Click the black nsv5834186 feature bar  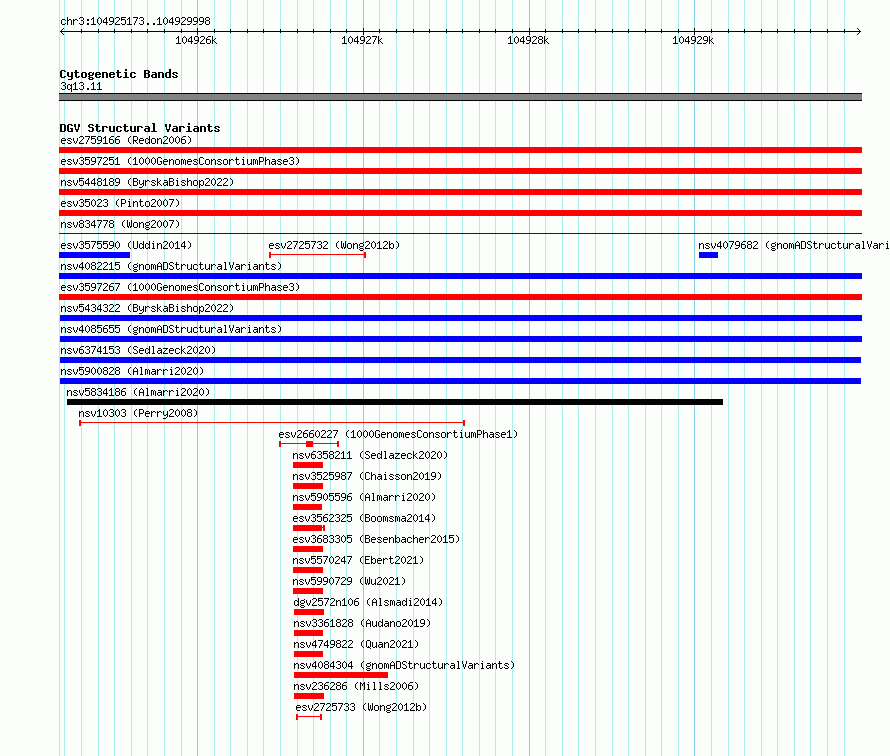pos(395,402)
